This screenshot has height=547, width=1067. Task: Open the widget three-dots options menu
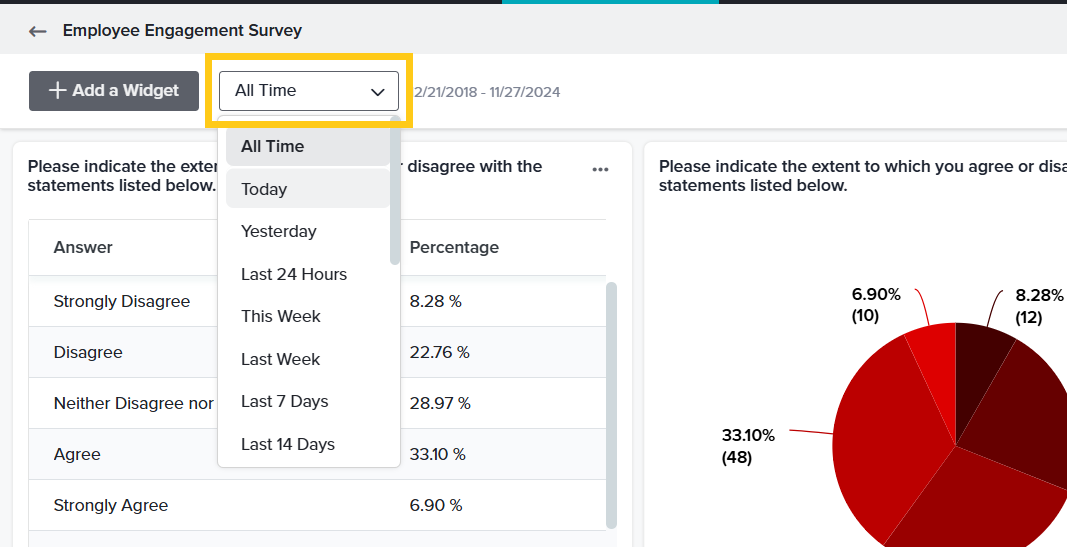[600, 170]
